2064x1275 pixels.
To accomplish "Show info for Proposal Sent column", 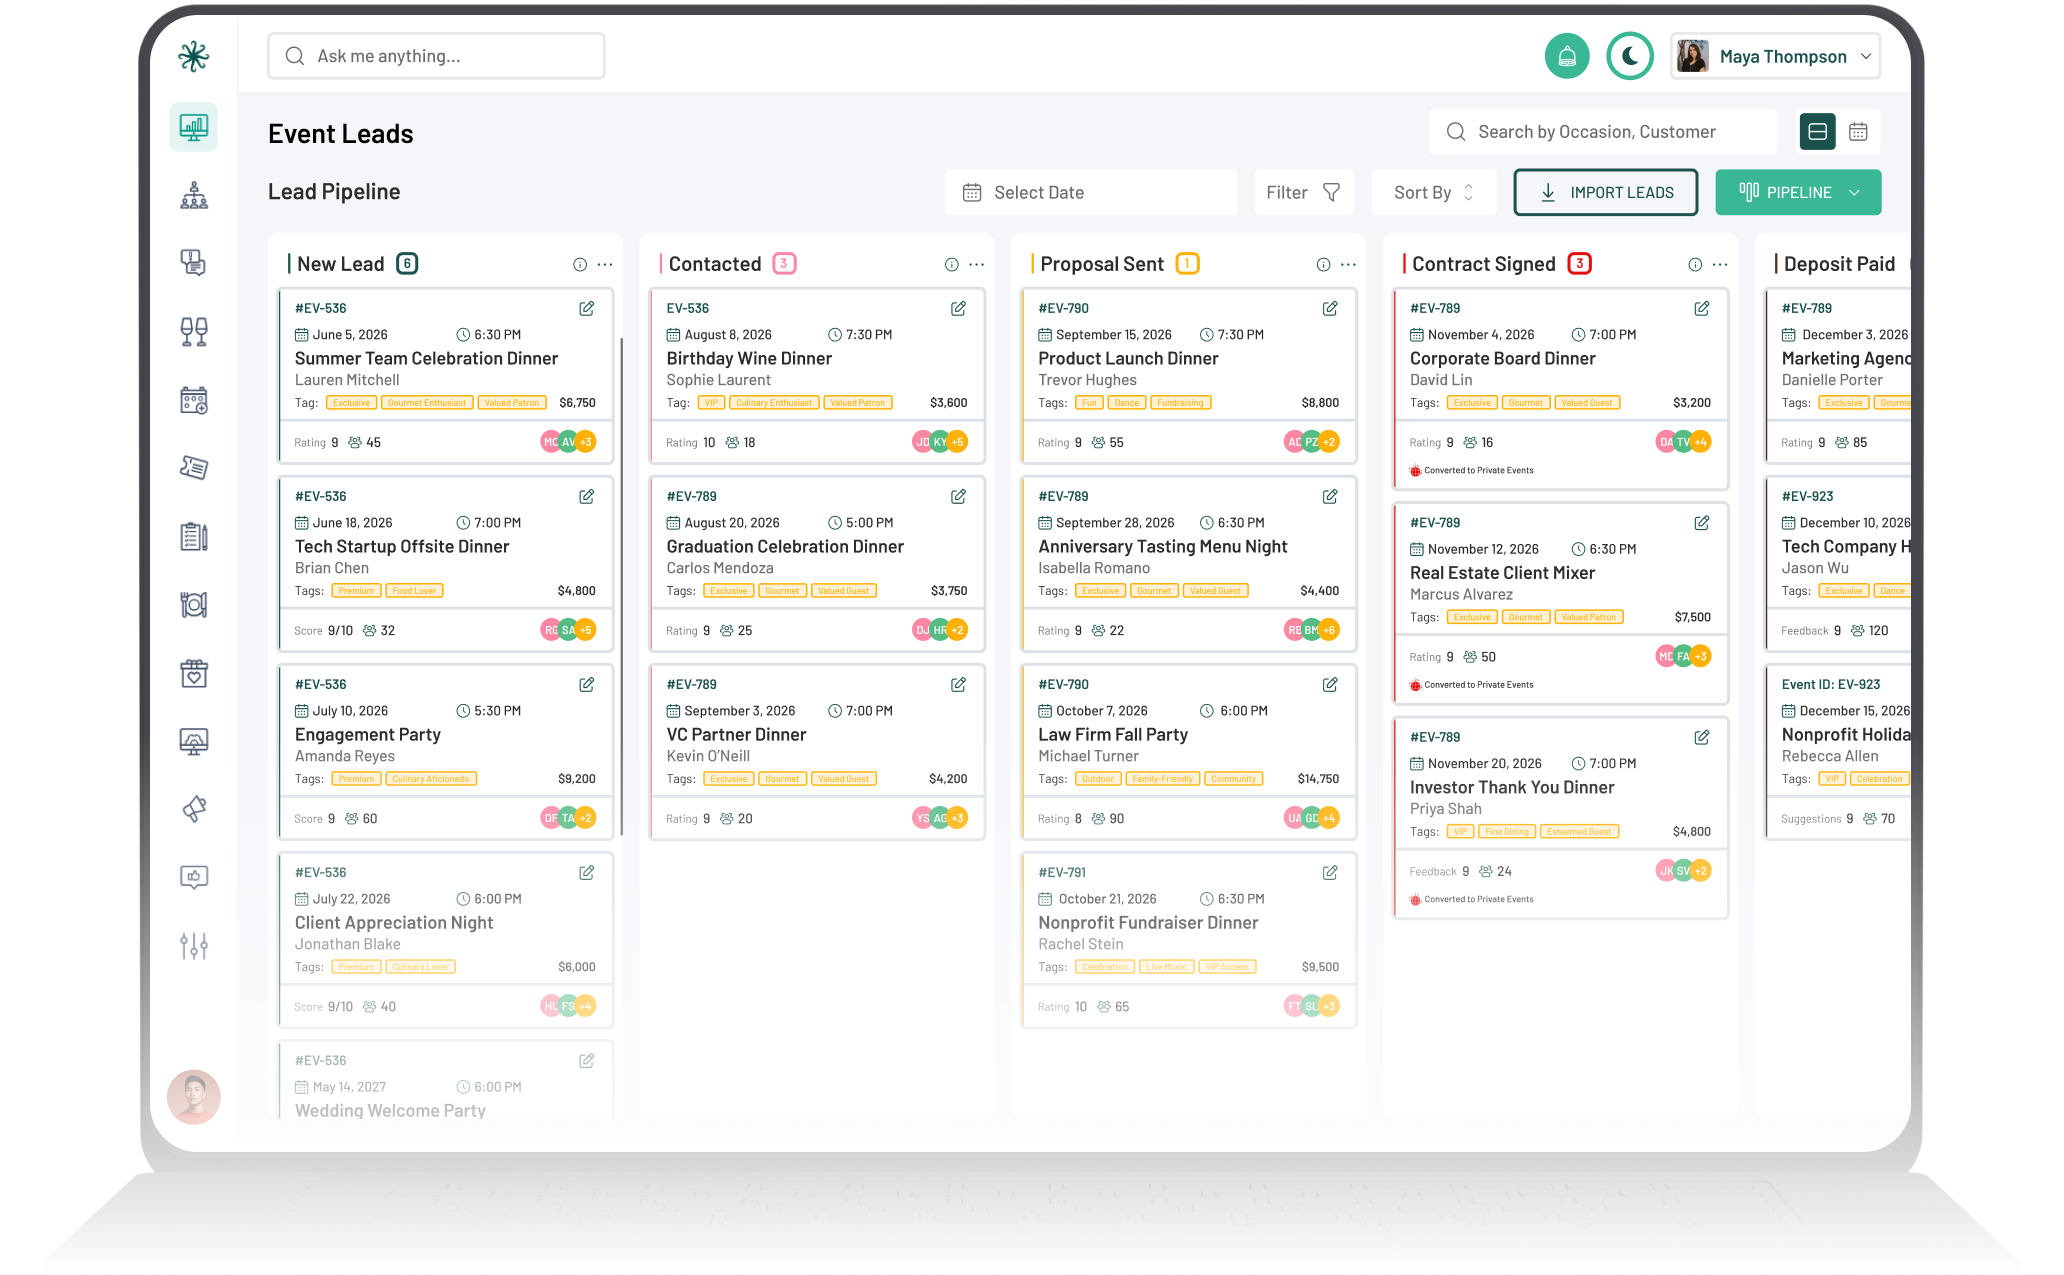I will [x=1323, y=265].
